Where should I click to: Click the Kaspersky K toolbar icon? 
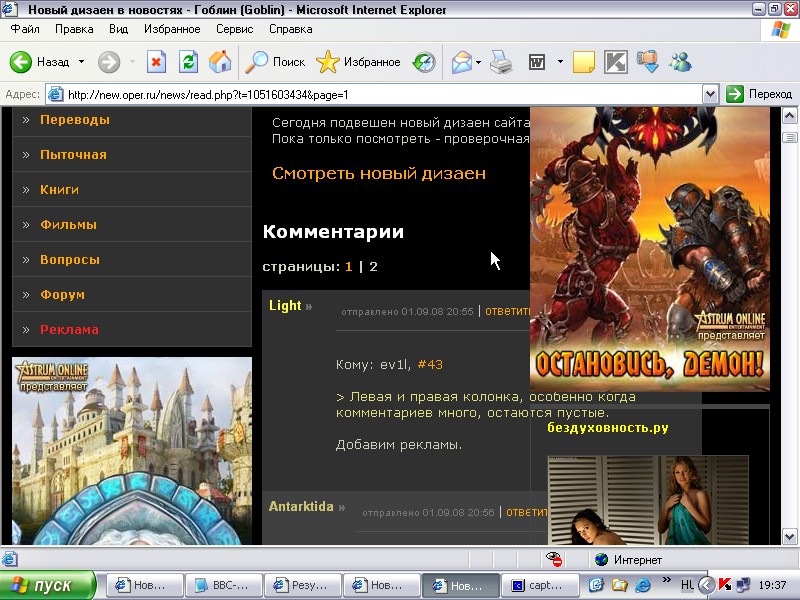tap(615, 62)
